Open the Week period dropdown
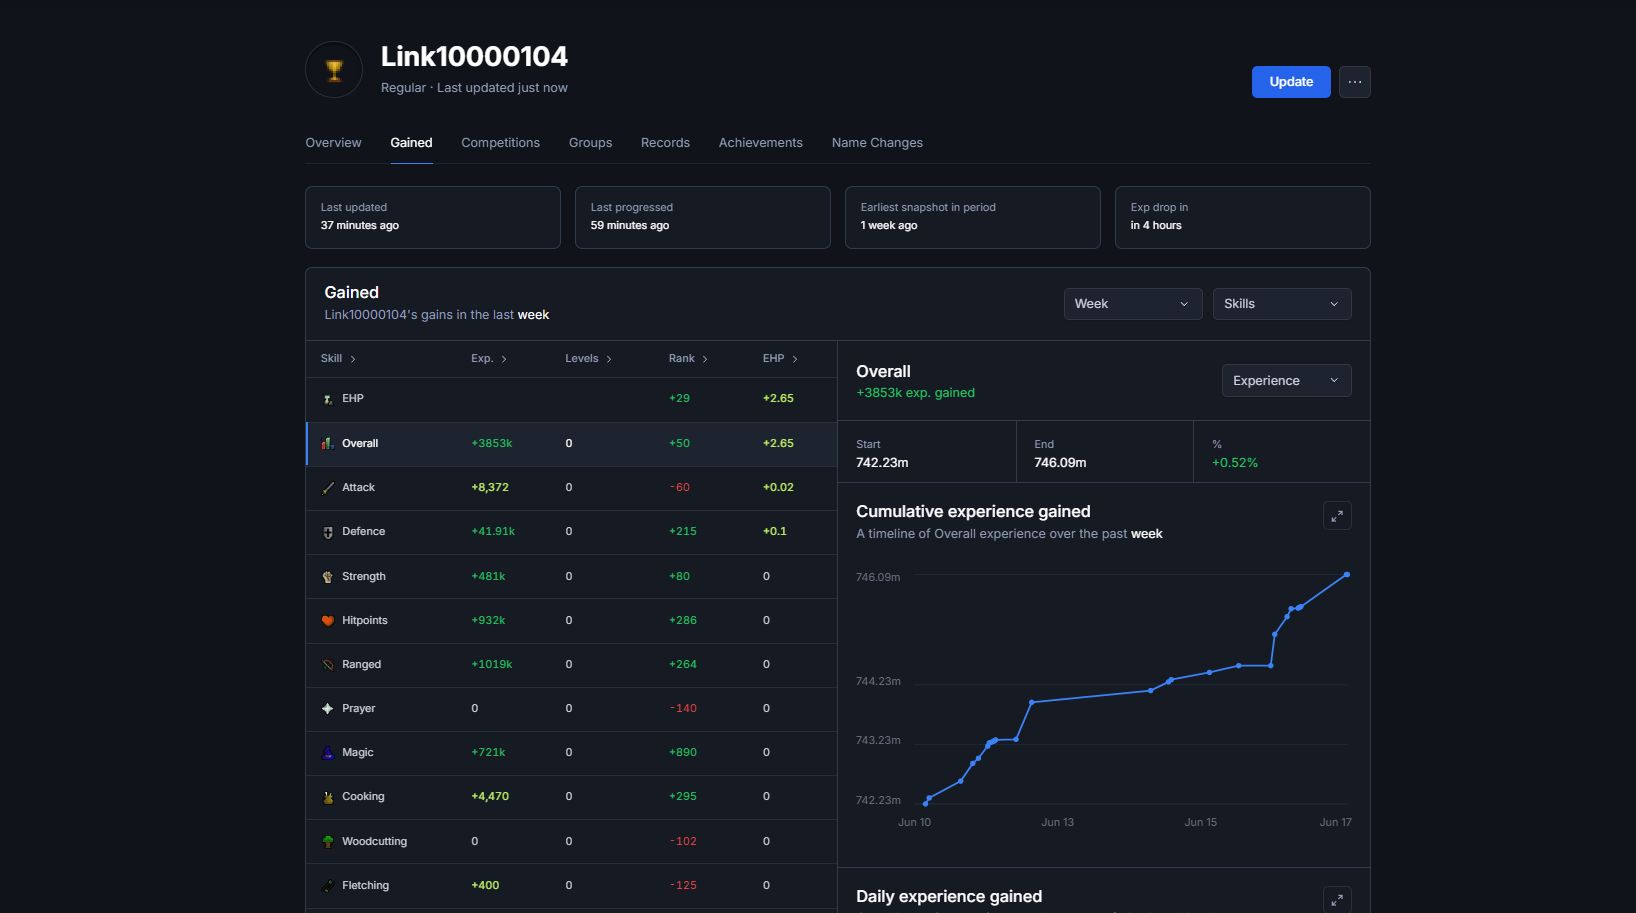This screenshot has height=913, width=1636. [x=1133, y=304]
